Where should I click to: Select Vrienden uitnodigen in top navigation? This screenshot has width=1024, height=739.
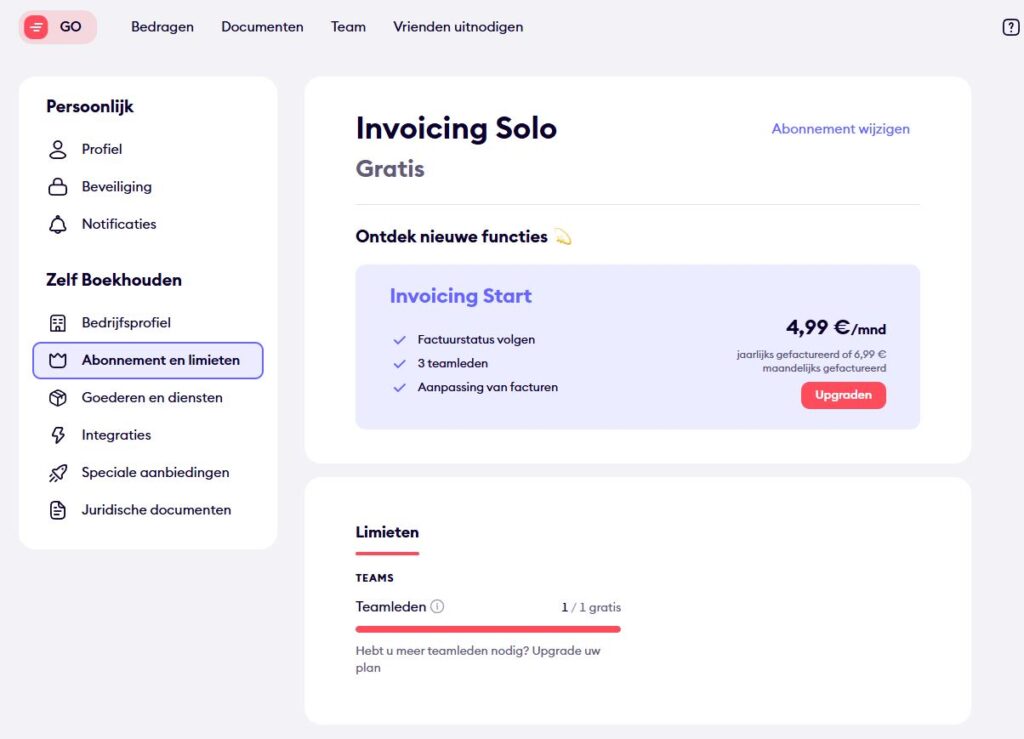point(458,27)
